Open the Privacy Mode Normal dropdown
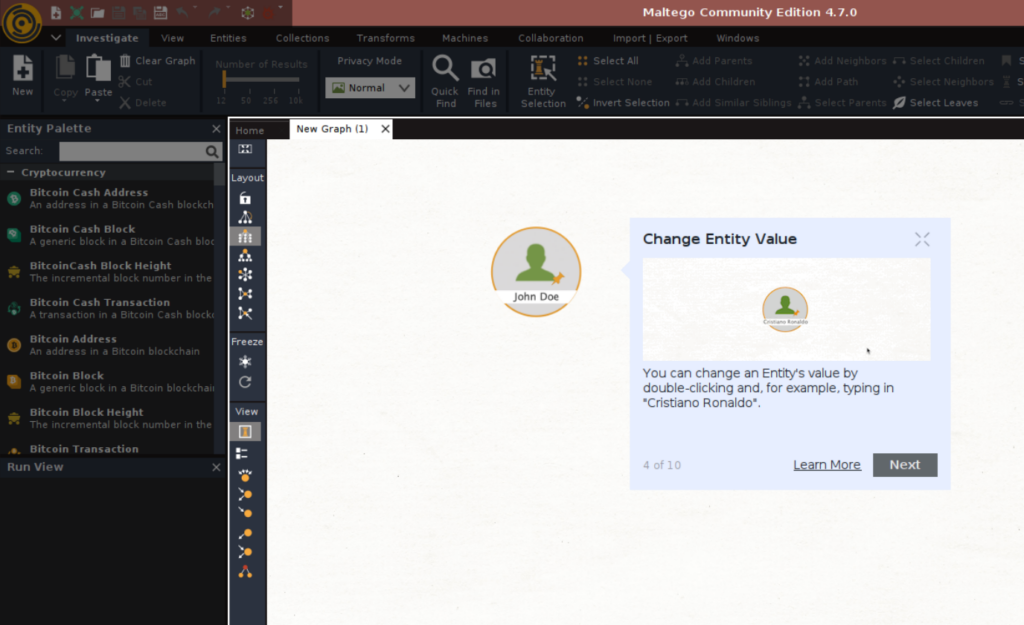The width and height of the screenshot is (1024, 625). (370, 88)
